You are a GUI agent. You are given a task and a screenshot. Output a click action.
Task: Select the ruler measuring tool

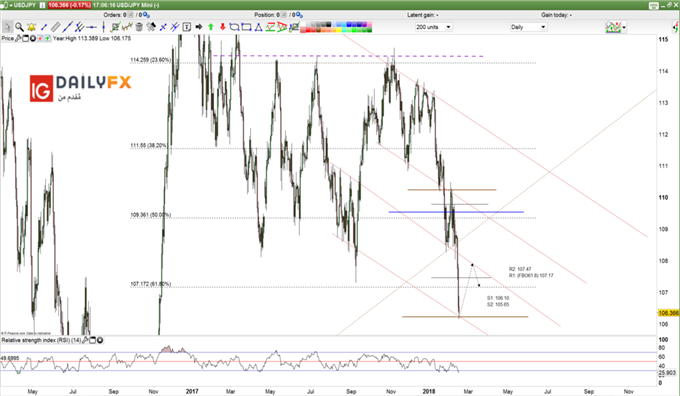click(55, 27)
